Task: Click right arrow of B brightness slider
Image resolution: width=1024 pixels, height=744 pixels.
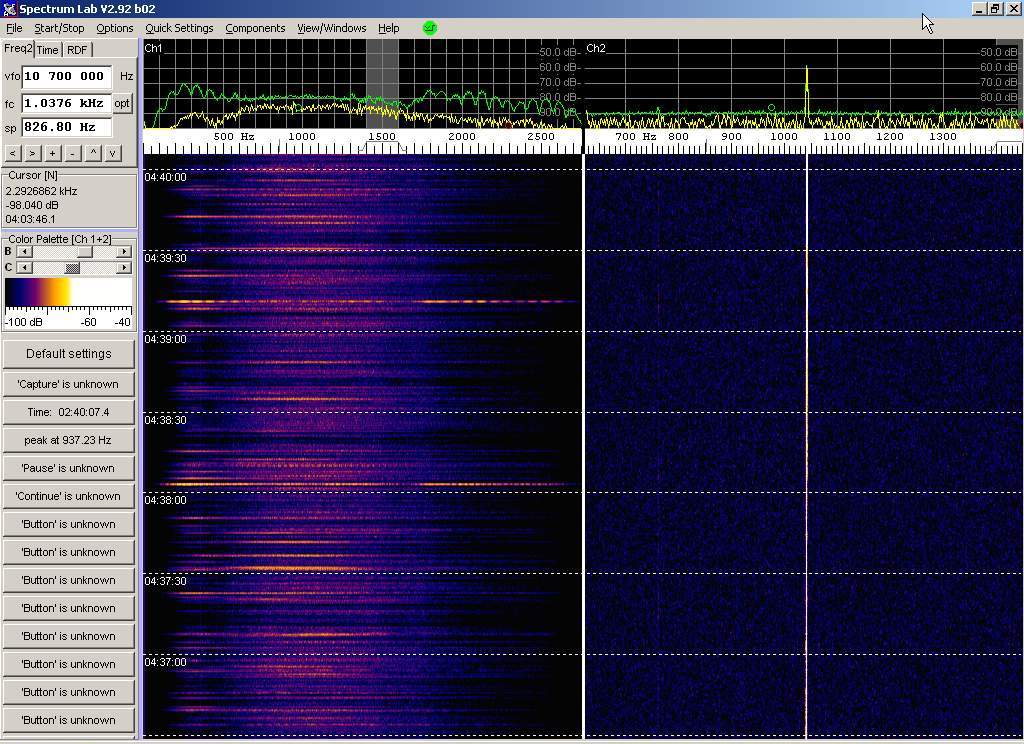Action: (x=124, y=251)
